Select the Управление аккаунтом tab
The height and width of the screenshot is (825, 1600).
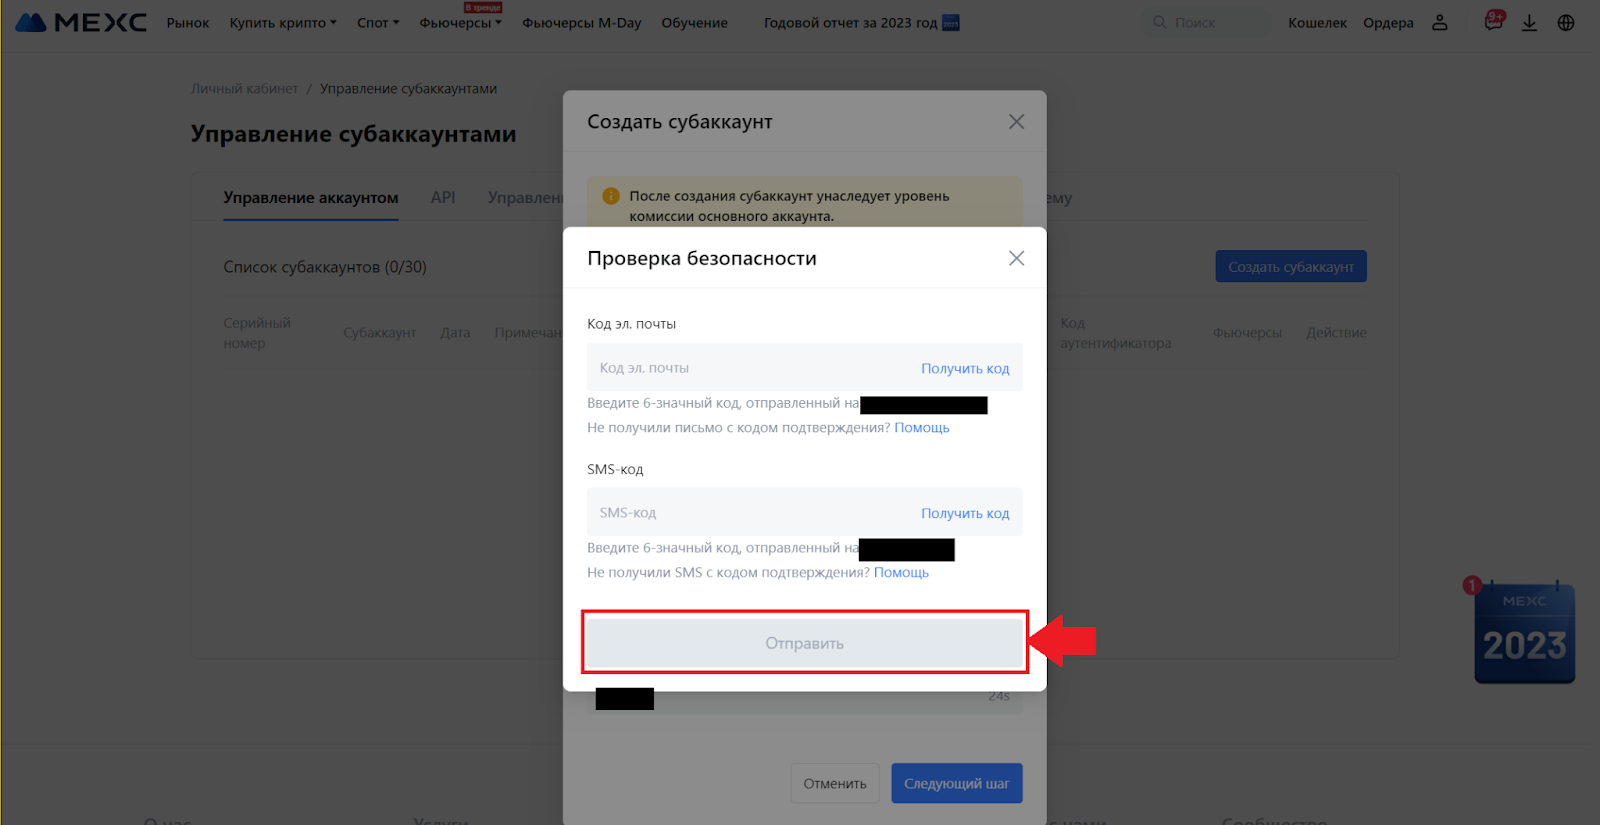(311, 198)
